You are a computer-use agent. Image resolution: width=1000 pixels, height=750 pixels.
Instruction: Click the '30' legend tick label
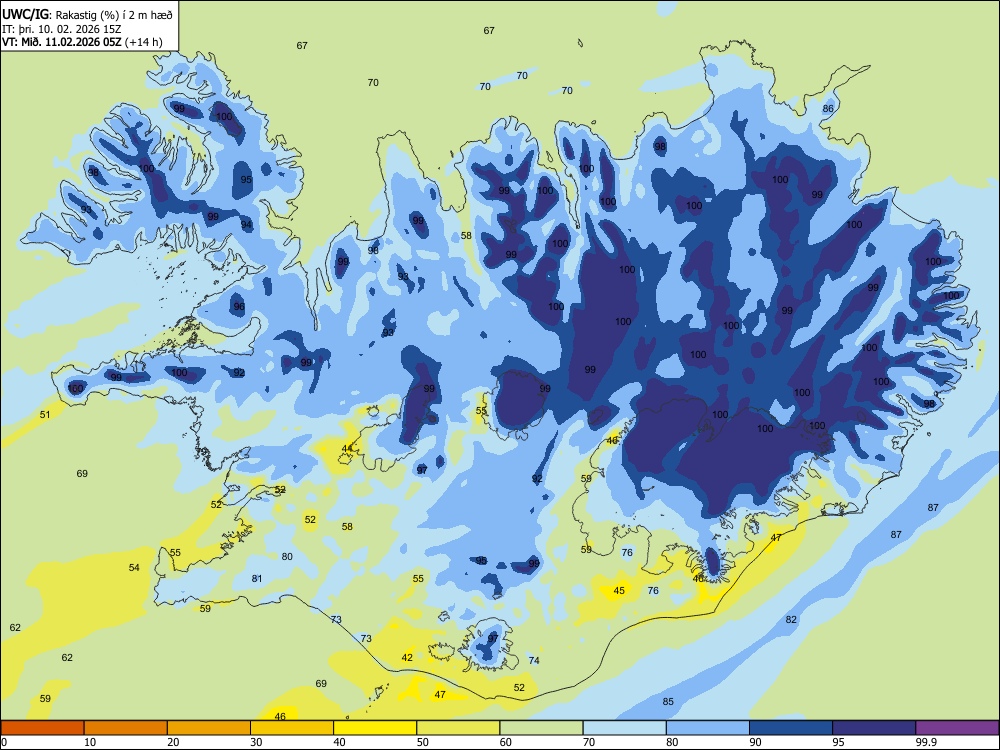(x=256, y=742)
